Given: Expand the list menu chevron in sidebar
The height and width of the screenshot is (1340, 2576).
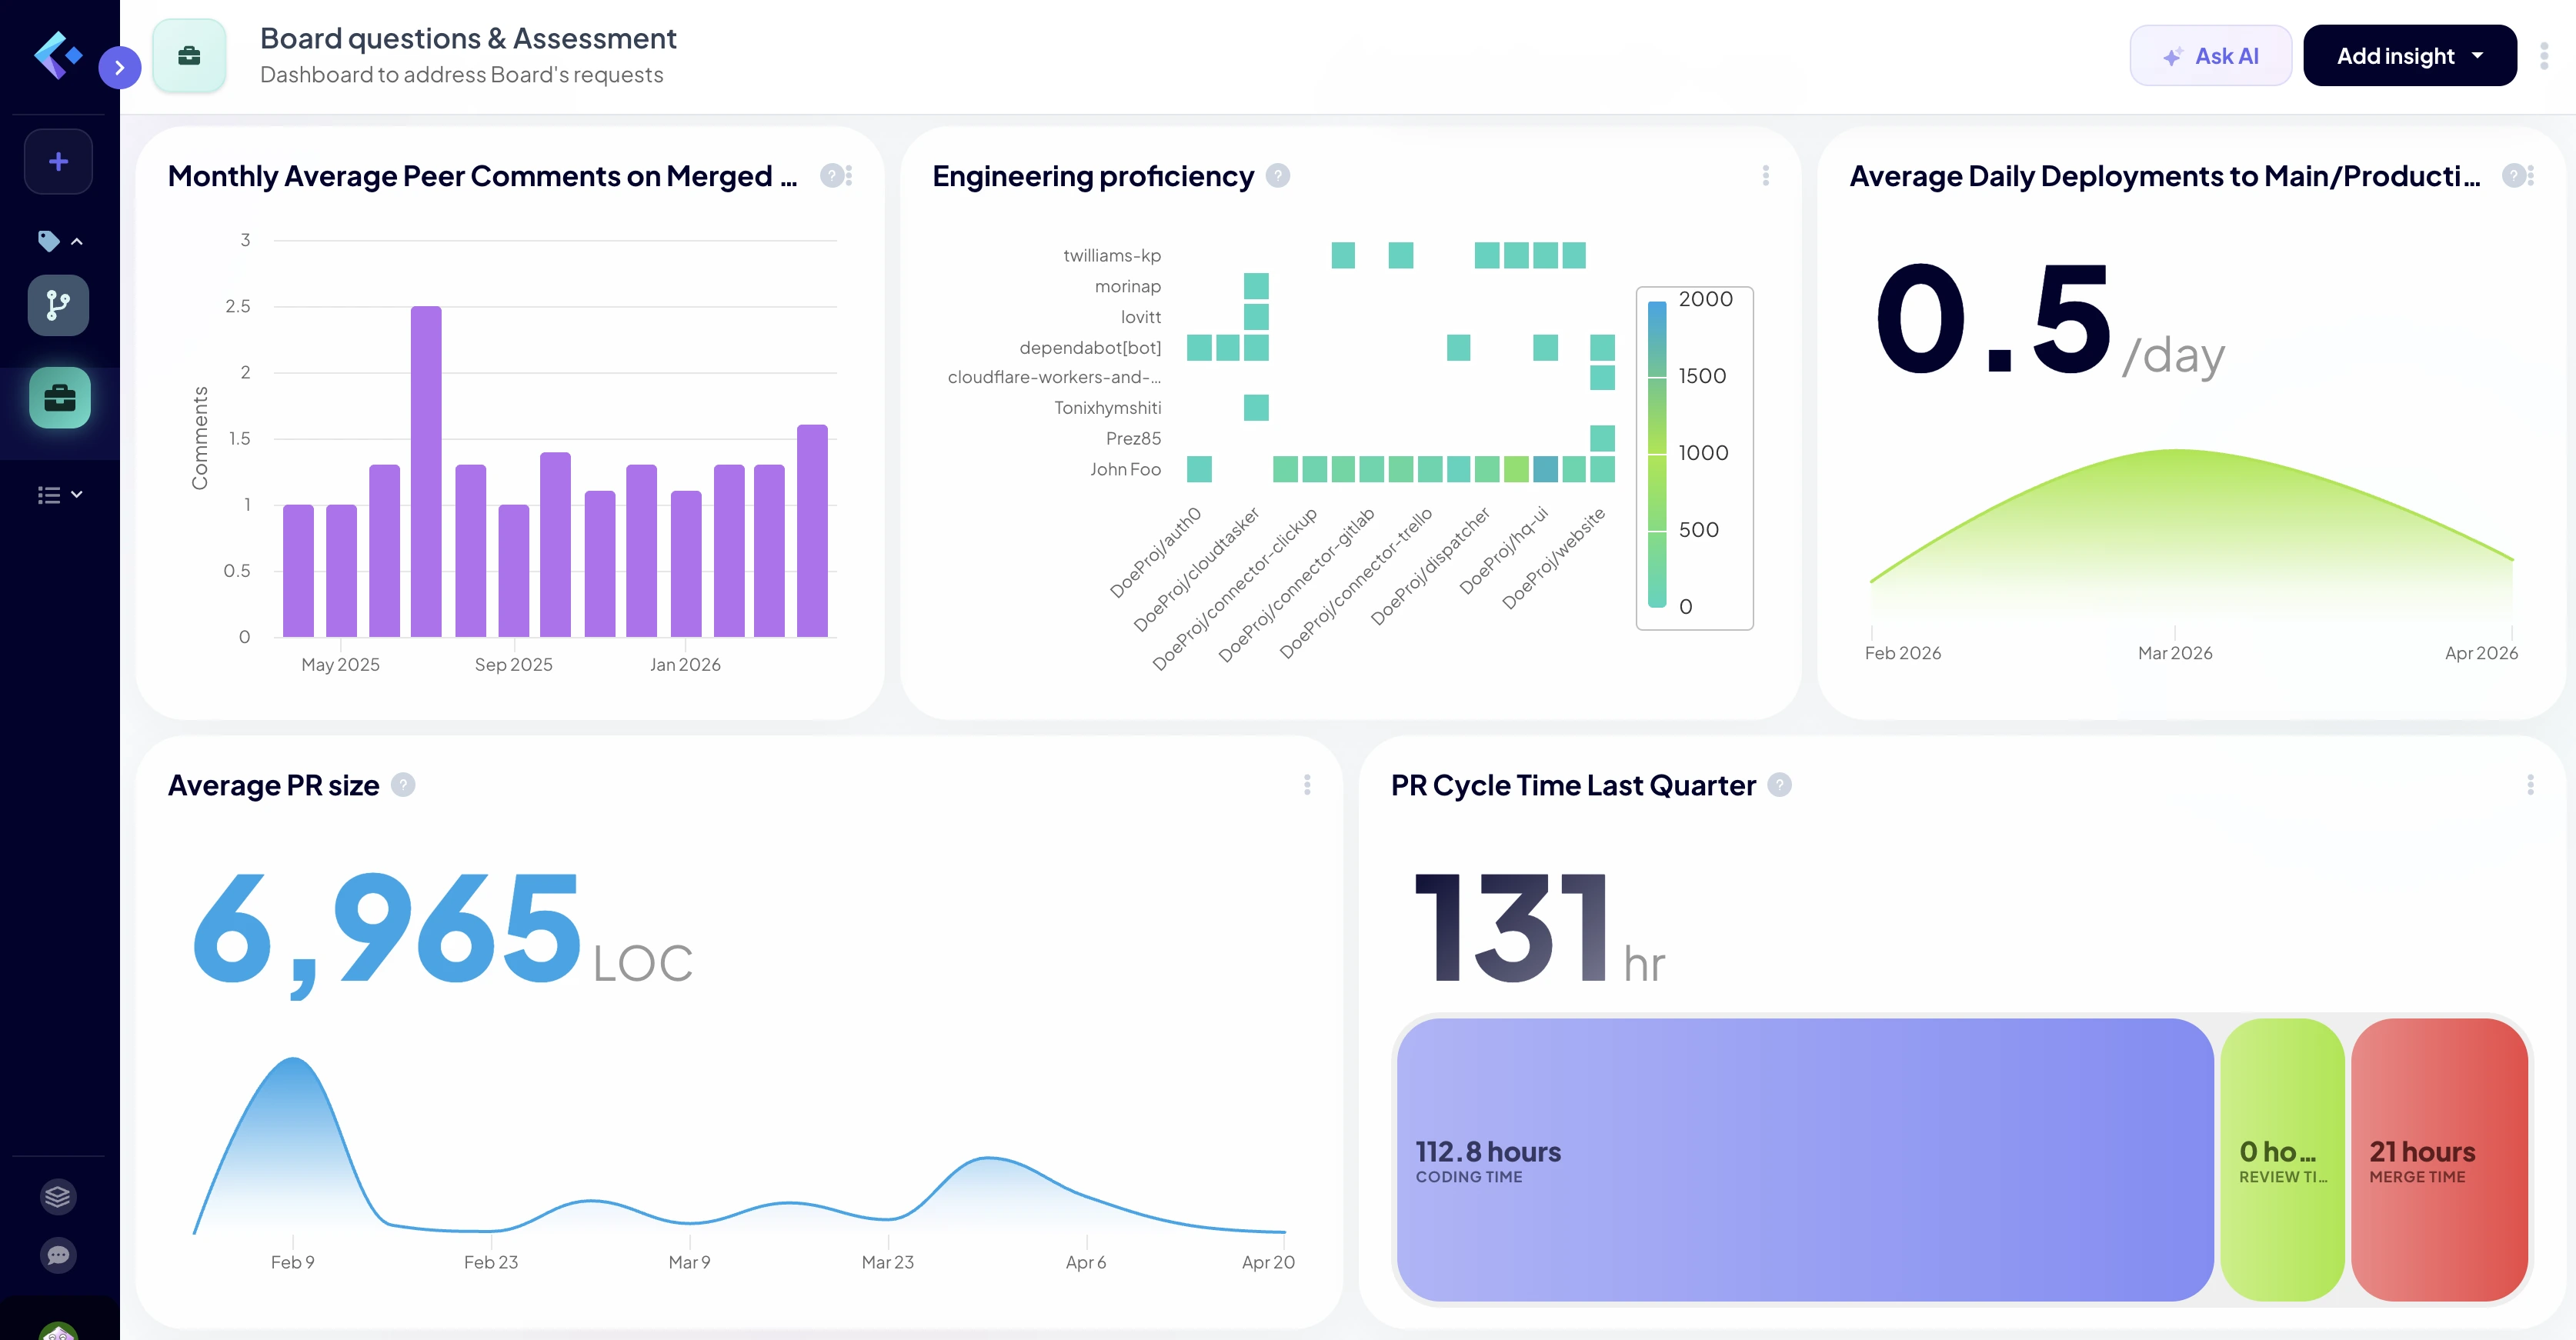Looking at the screenshot, I should [77, 494].
